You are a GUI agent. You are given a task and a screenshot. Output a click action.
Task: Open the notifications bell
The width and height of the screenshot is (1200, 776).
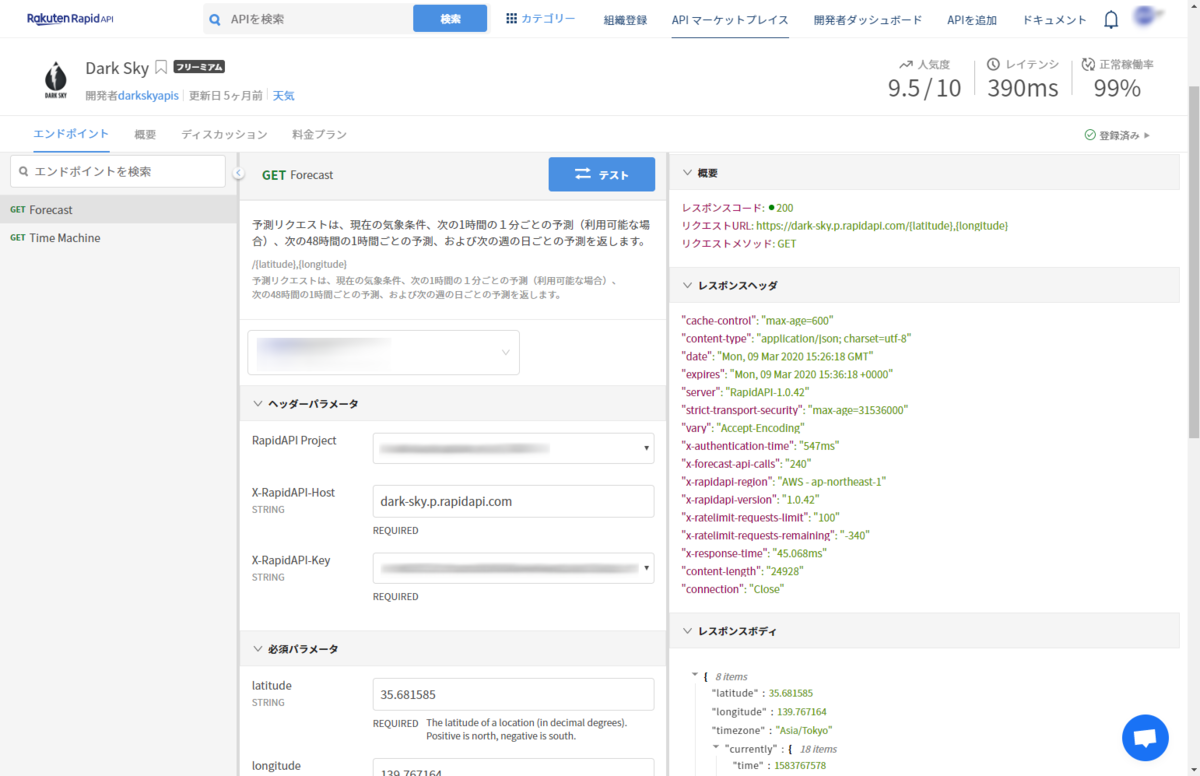[1111, 19]
